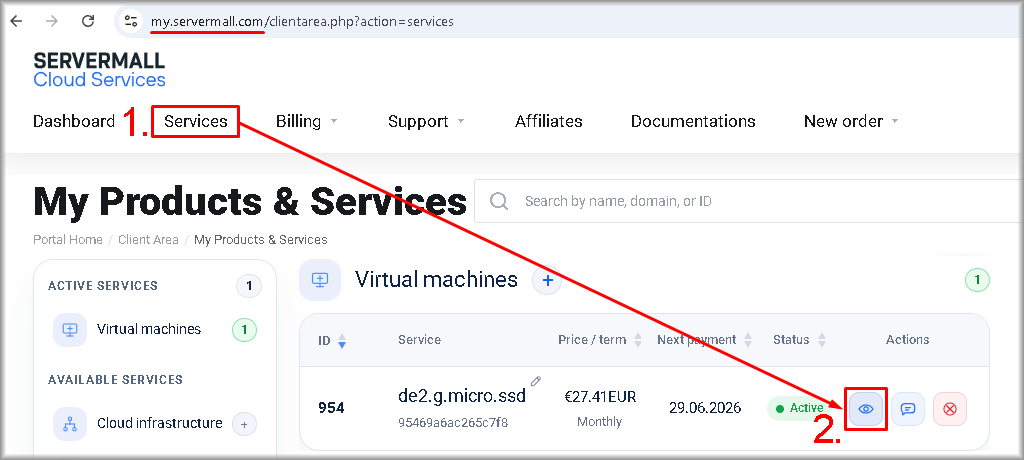
Task: Go to Portal Home breadcrumb
Action: tap(68, 240)
